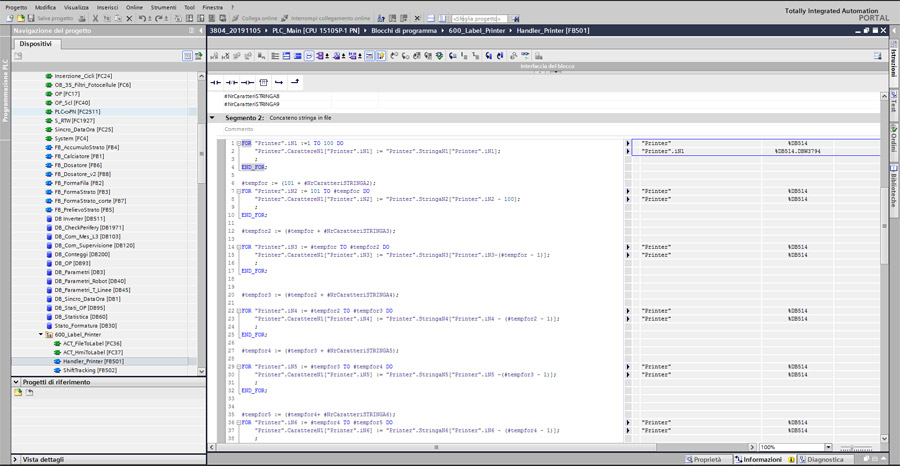Open the Proprietà inspector tab
The width and height of the screenshot is (900, 466).
tap(707, 460)
